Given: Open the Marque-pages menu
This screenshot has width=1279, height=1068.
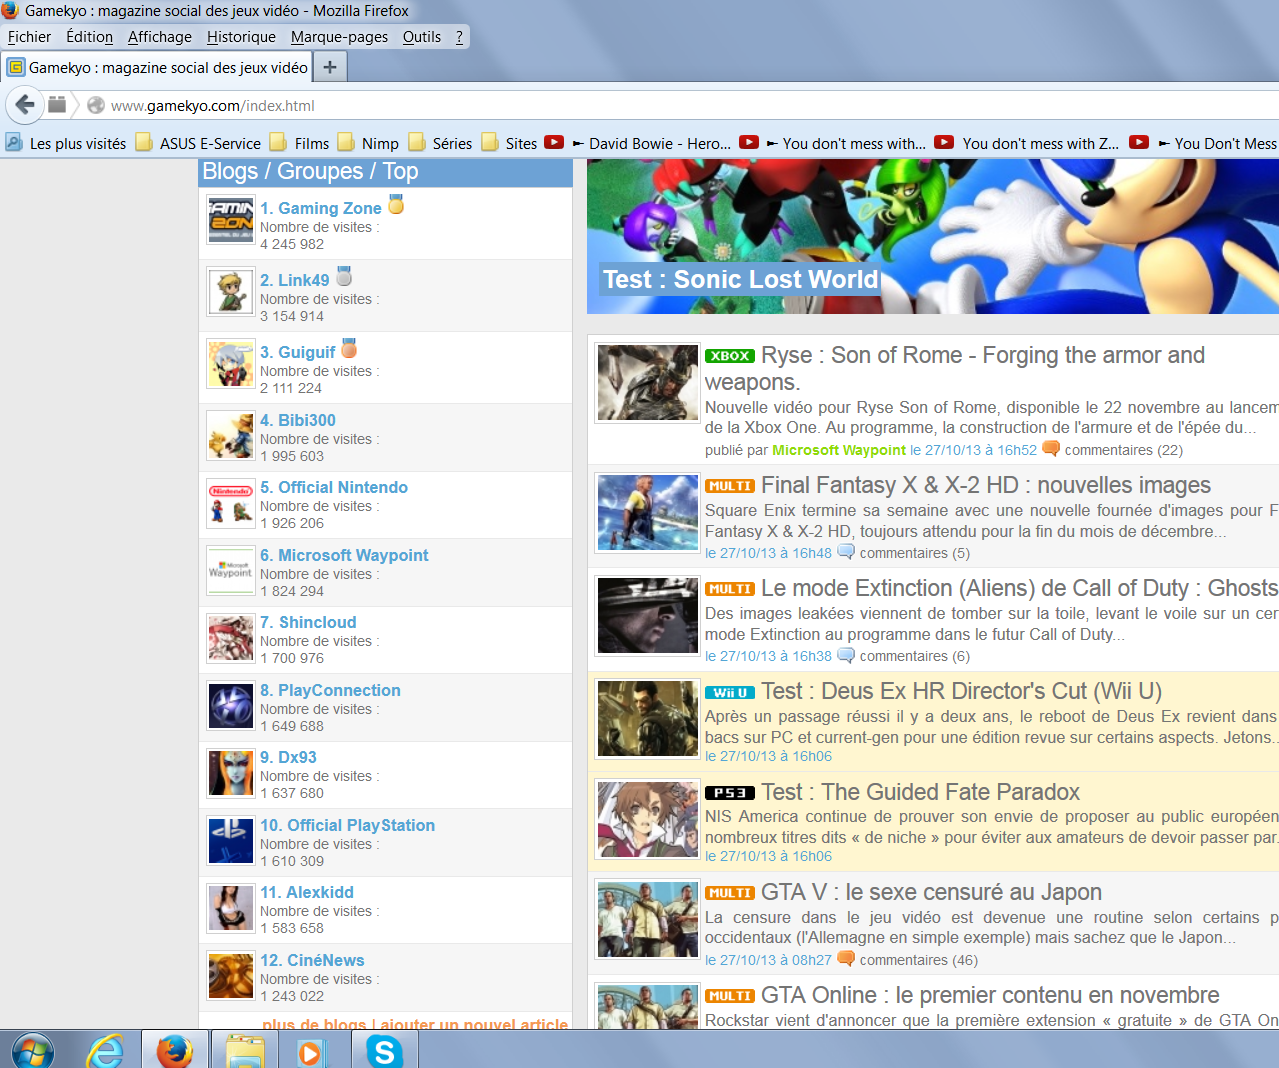Looking at the screenshot, I should point(339,37).
